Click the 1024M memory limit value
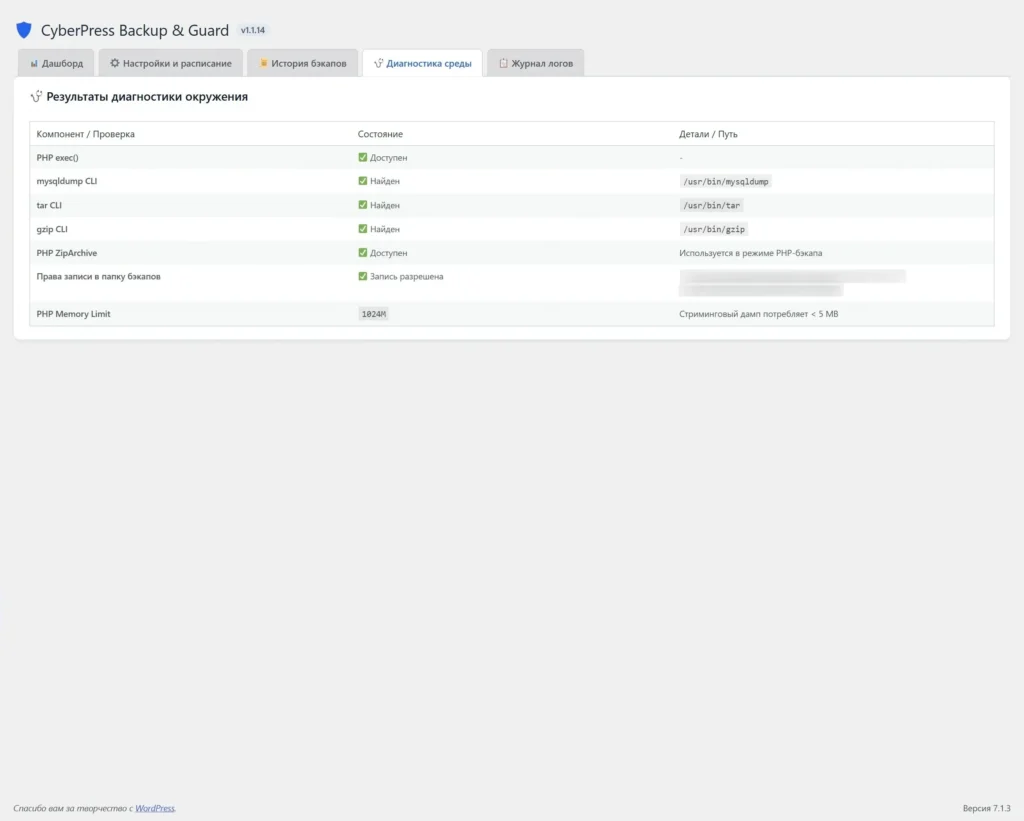The height and width of the screenshot is (821, 1024). [374, 314]
